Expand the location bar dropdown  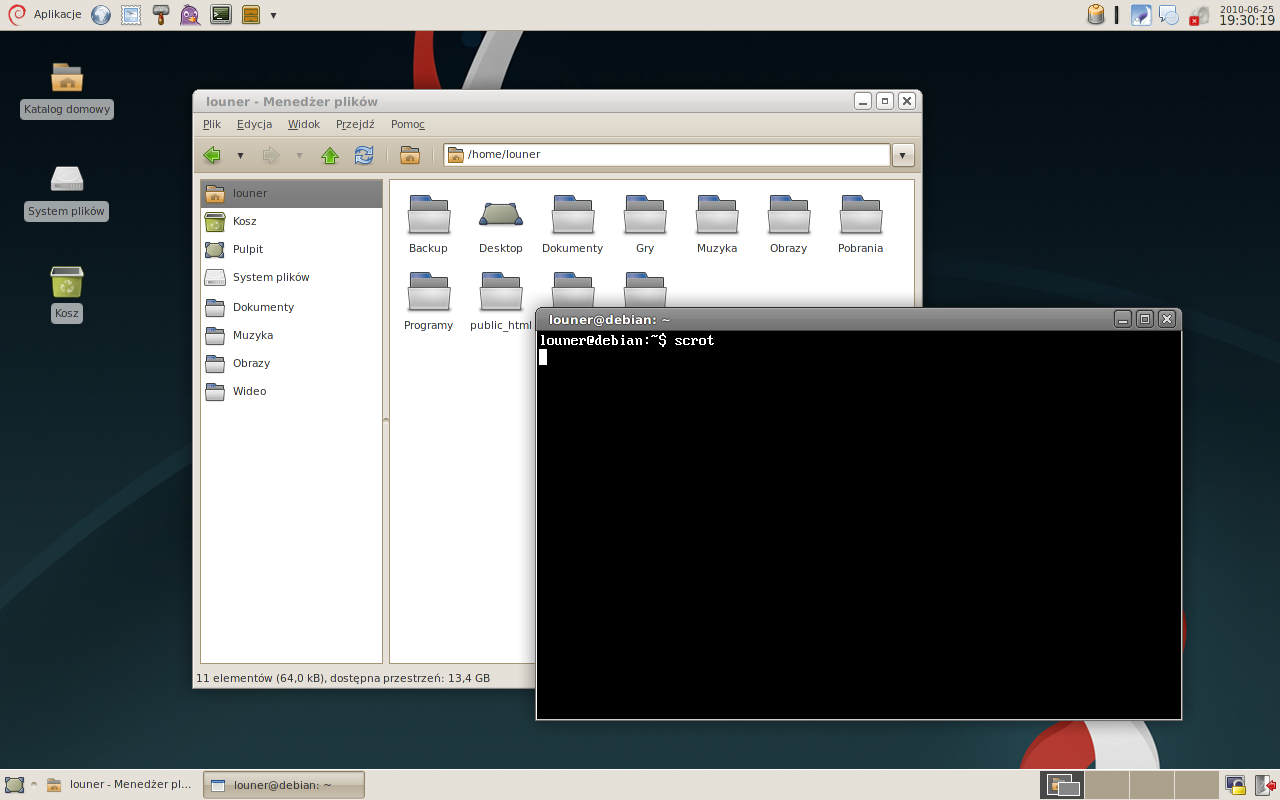point(903,155)
